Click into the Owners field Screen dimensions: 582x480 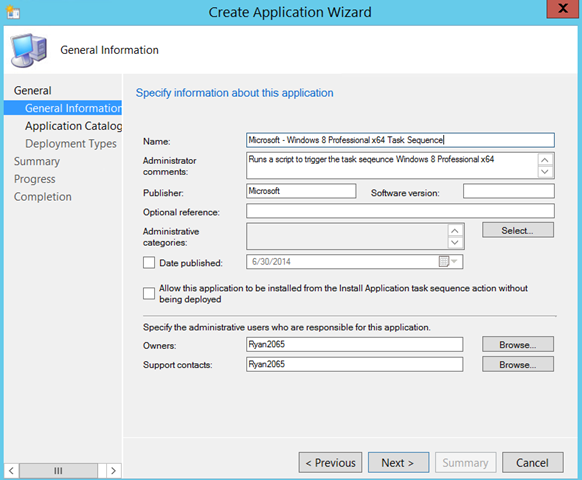[354, 345]
